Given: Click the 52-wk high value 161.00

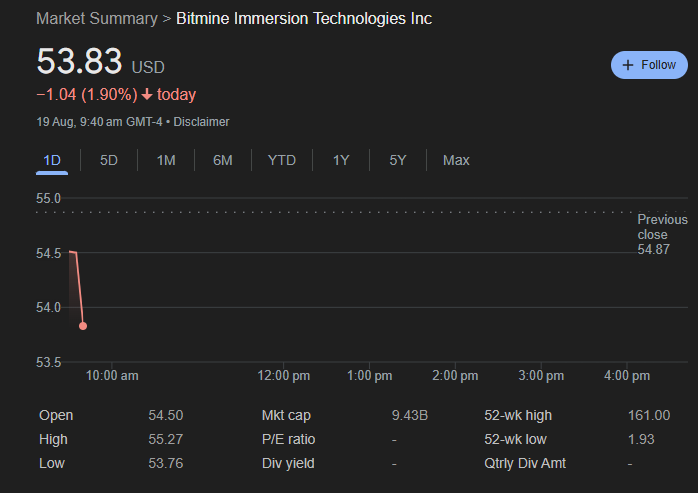Looking at the screenshot, I should point(649,415).
